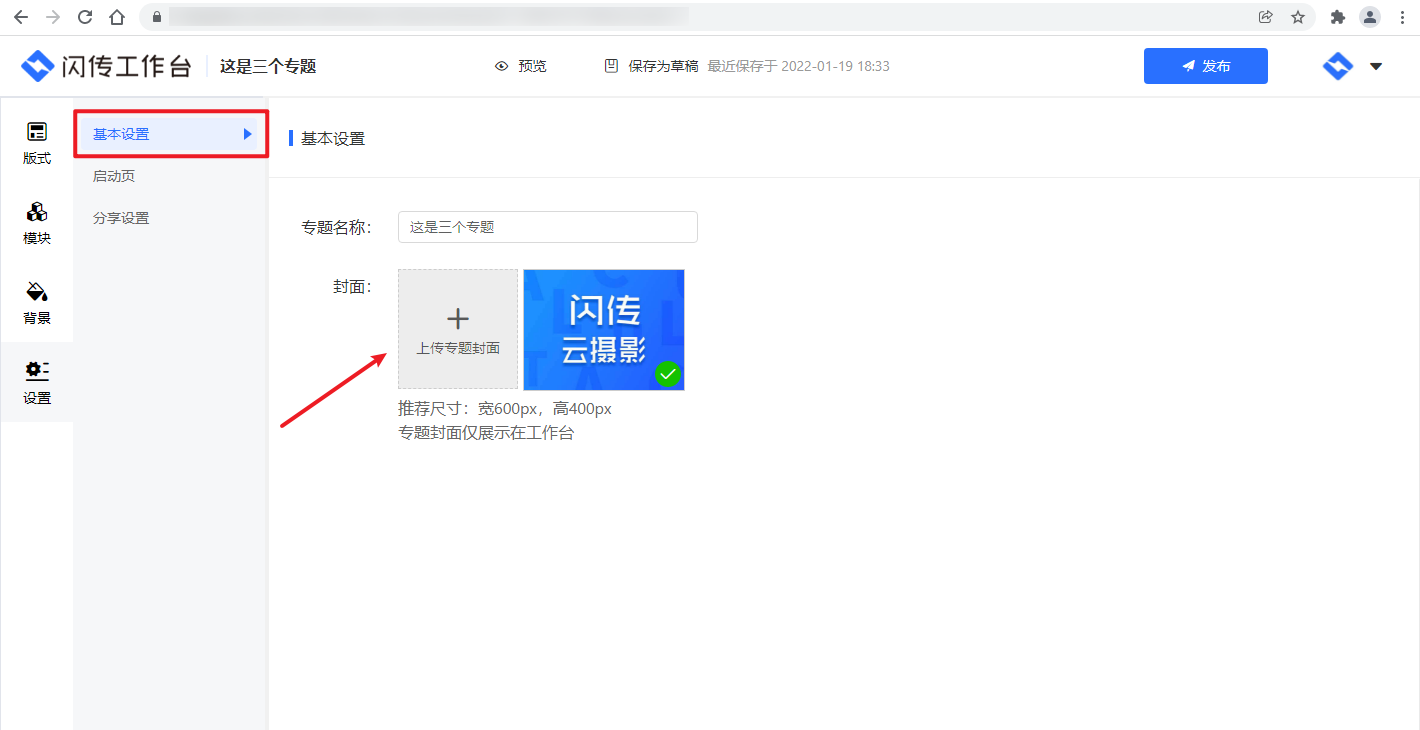Go to browser home page
The image size is (1420, 730).
click(117, 17)
